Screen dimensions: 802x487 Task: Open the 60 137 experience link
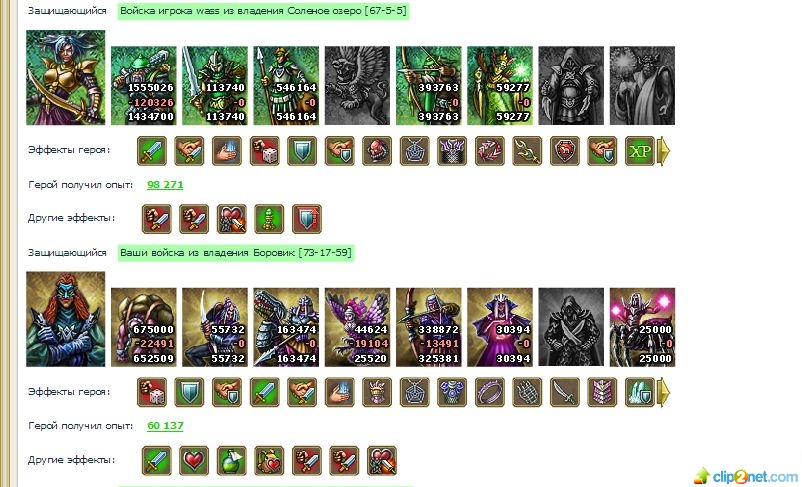[165, 426]
